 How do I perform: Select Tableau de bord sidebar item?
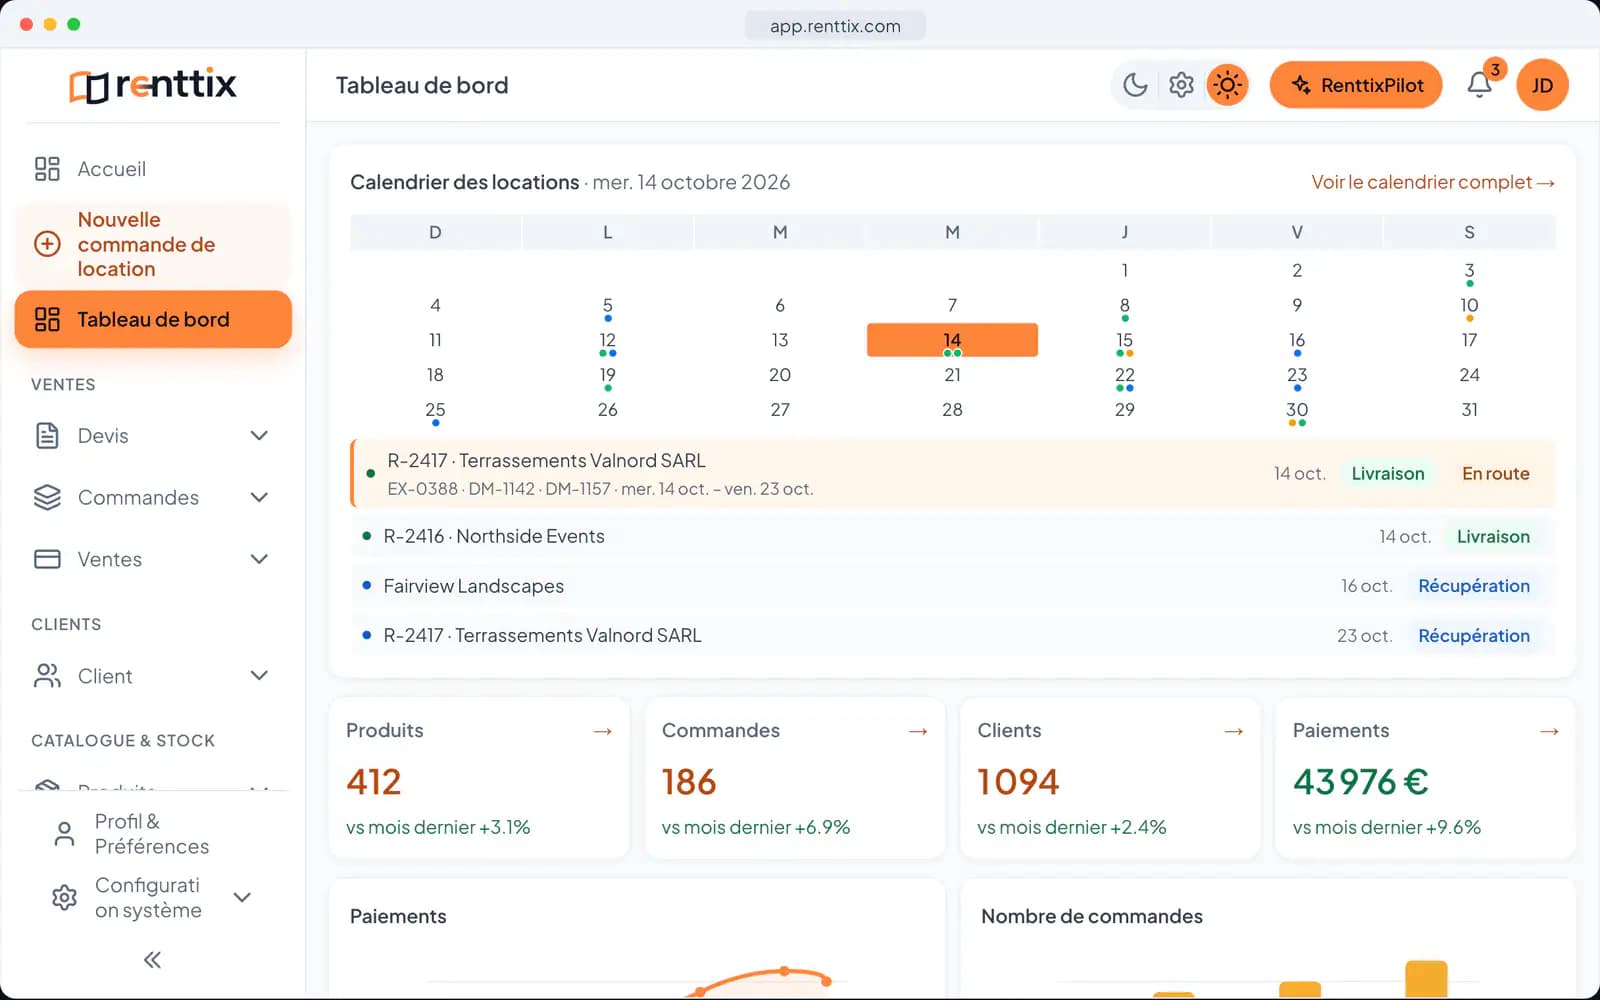tap(153, 319)
